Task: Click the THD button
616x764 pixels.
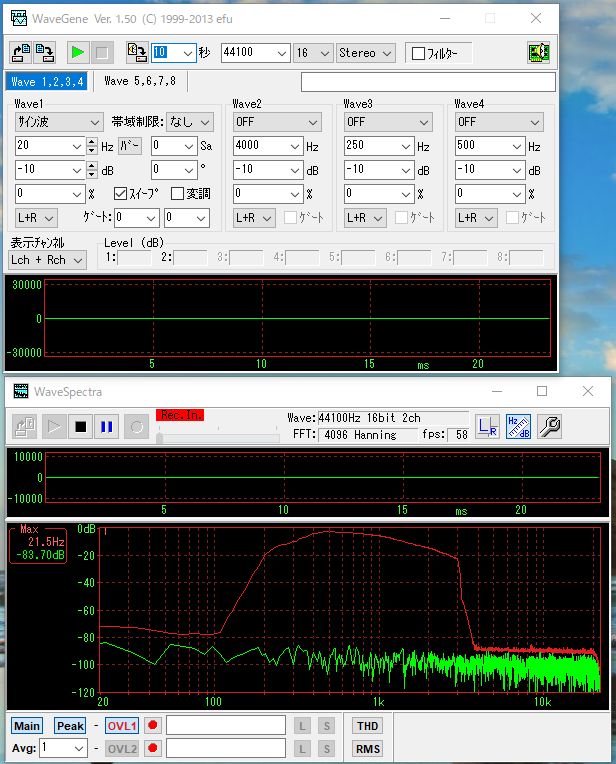Action: point(367,725)
